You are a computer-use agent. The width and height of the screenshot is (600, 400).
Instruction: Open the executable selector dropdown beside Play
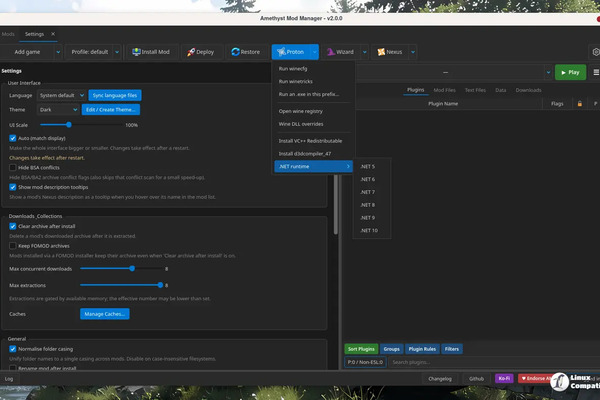coord(548,72)
